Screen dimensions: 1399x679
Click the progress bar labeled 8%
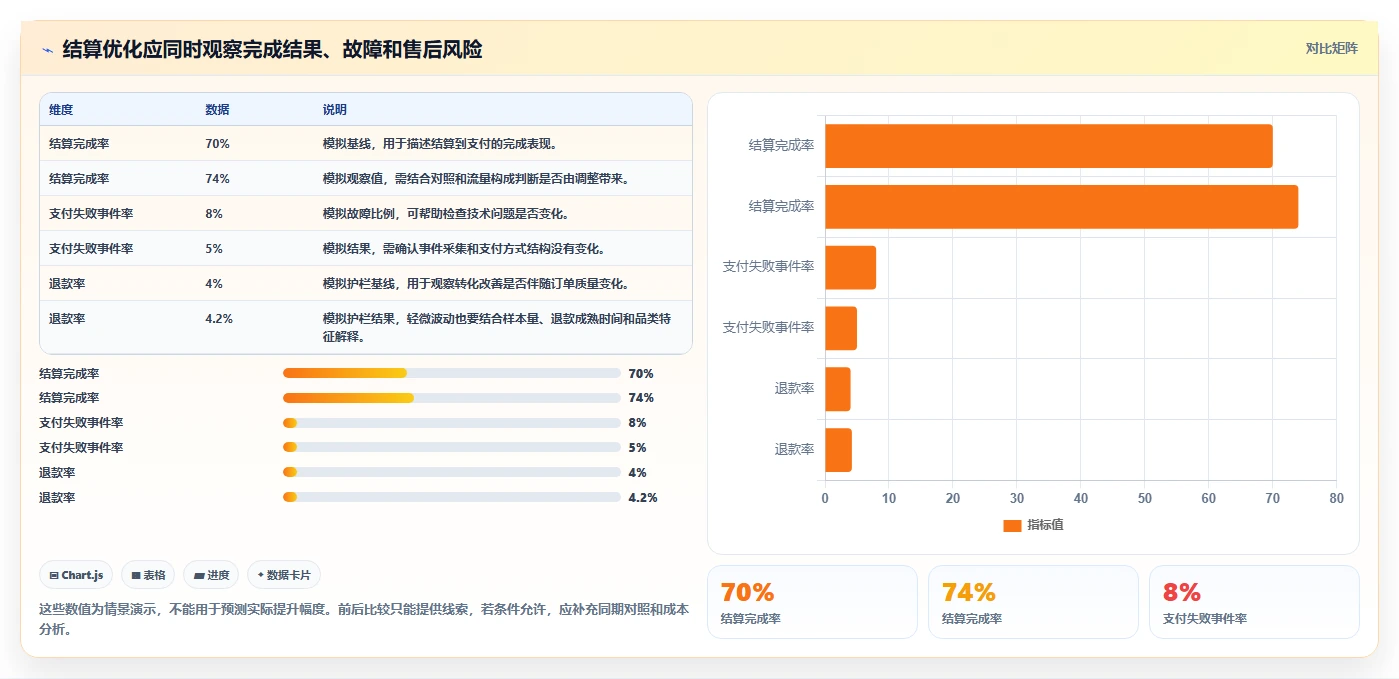pos(452,423)
